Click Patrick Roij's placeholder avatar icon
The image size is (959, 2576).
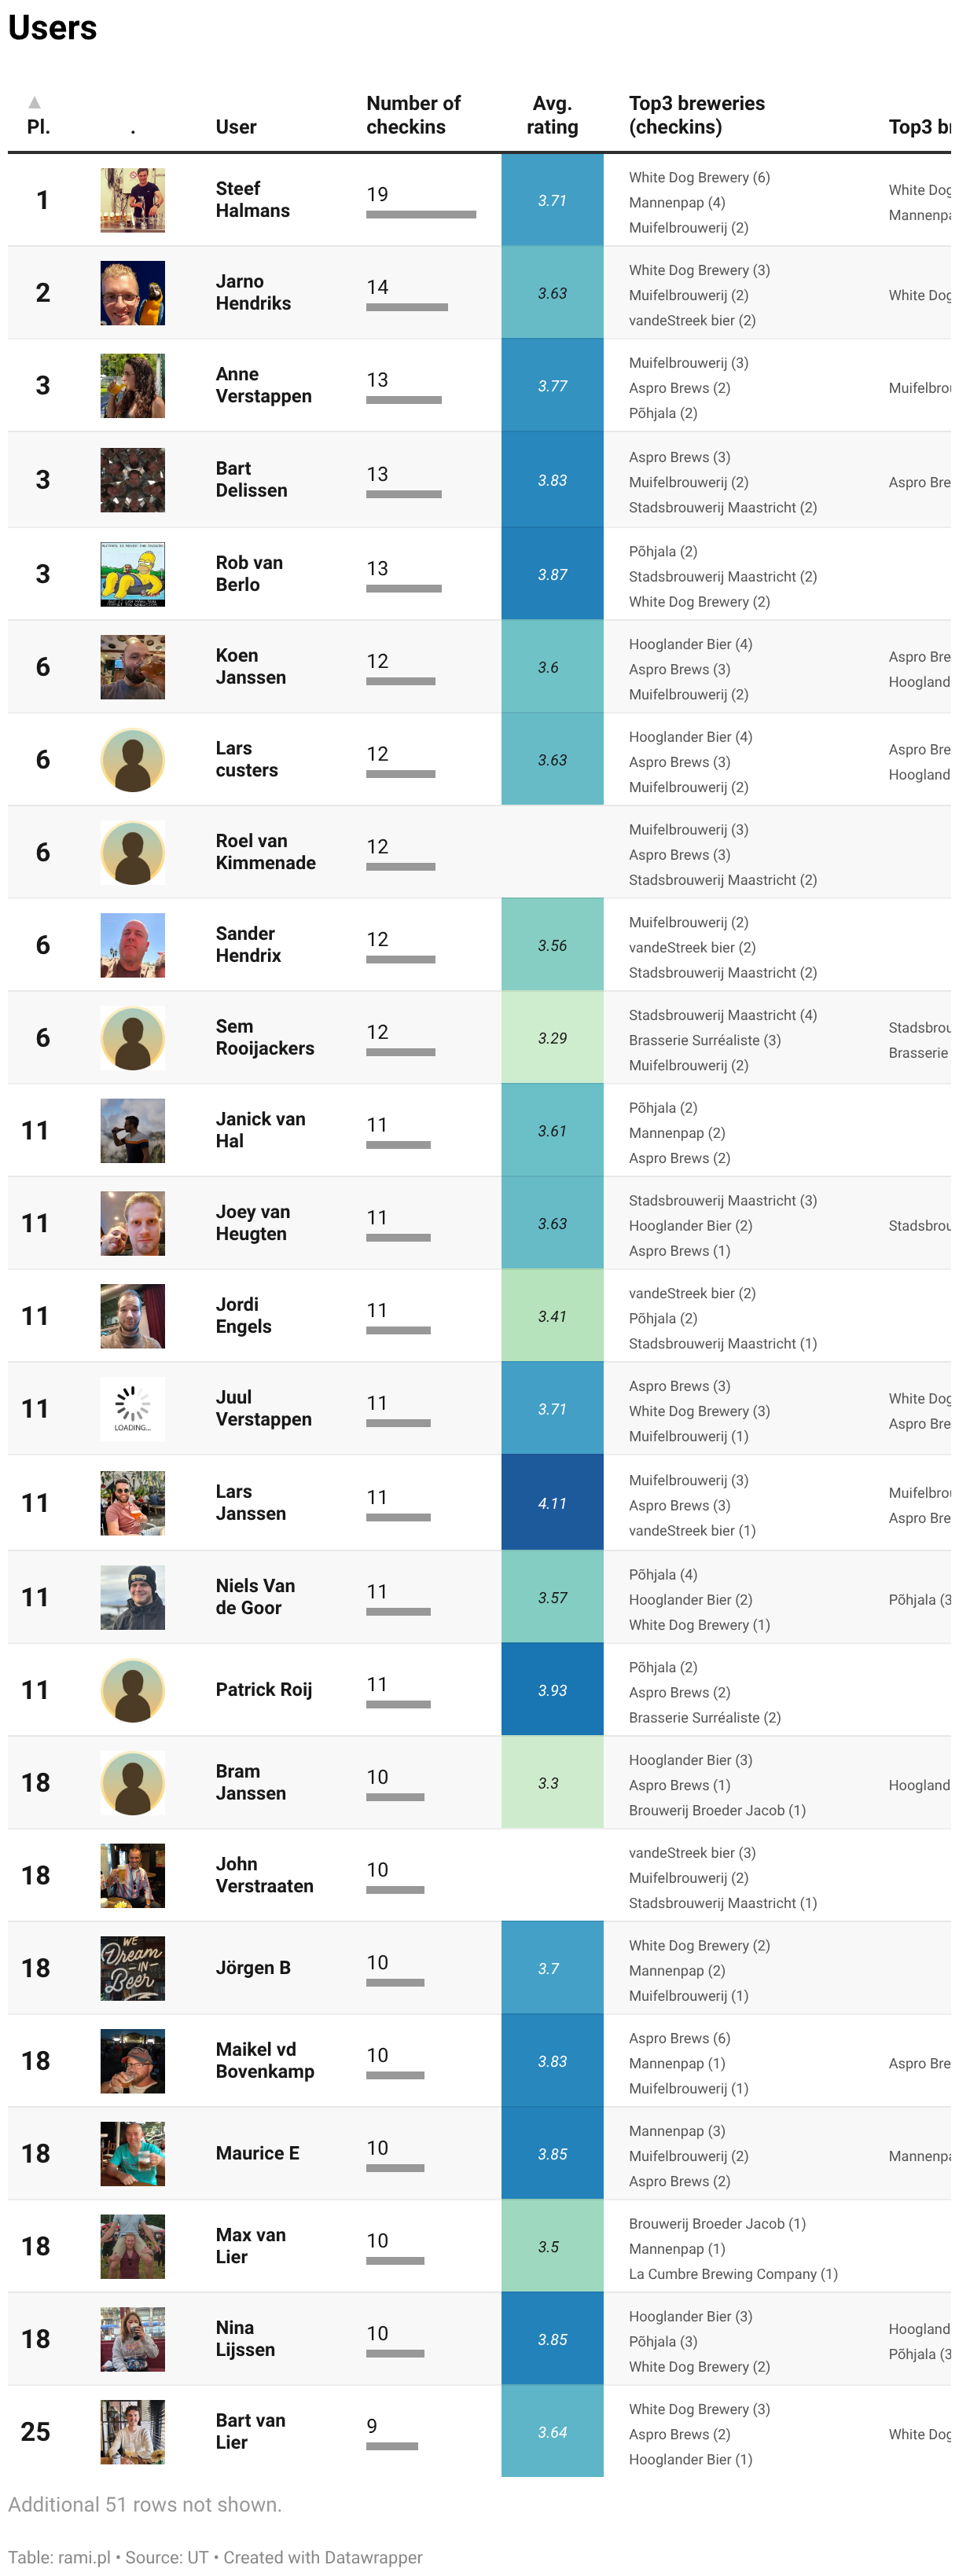tap(132, 1690)
